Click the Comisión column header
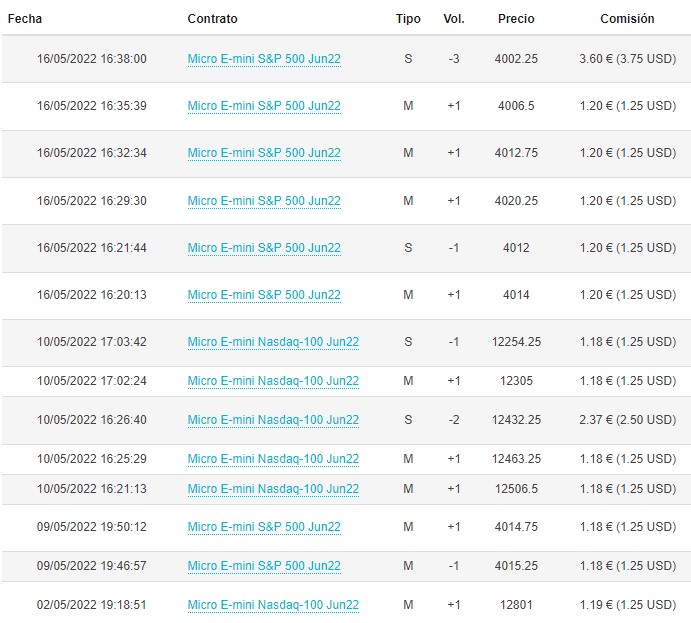This screenshot has height=623, width=691. click(627, 19)
